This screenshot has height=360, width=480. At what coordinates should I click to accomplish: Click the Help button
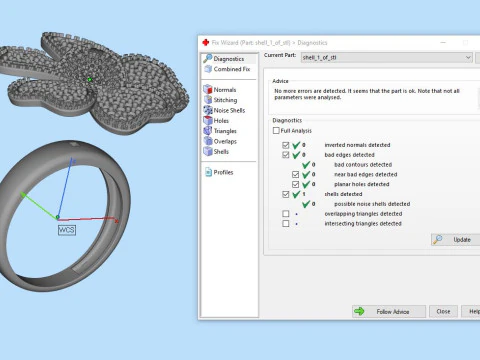point(471,311)
